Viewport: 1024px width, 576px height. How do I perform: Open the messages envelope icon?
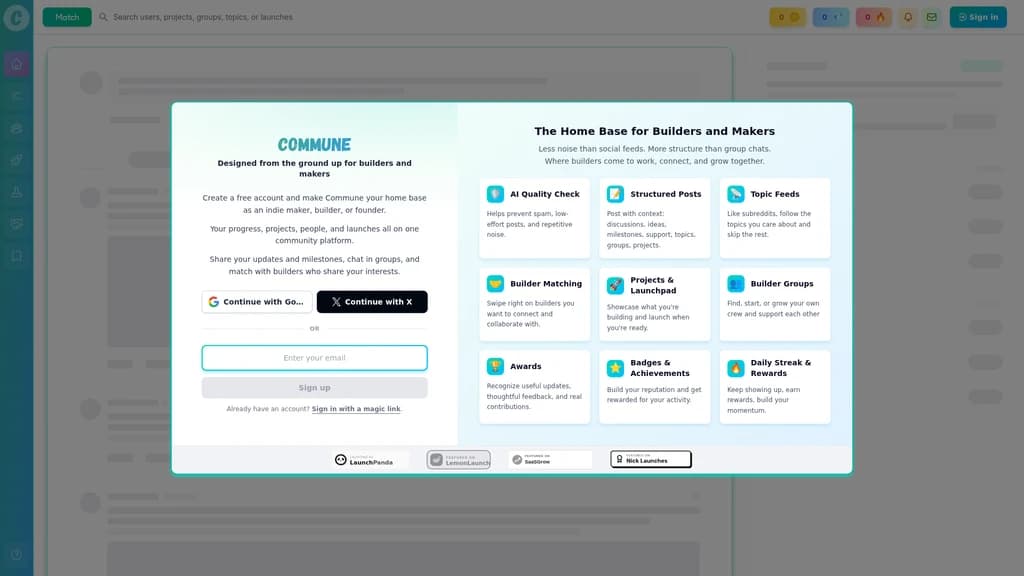tap(932, 17)
